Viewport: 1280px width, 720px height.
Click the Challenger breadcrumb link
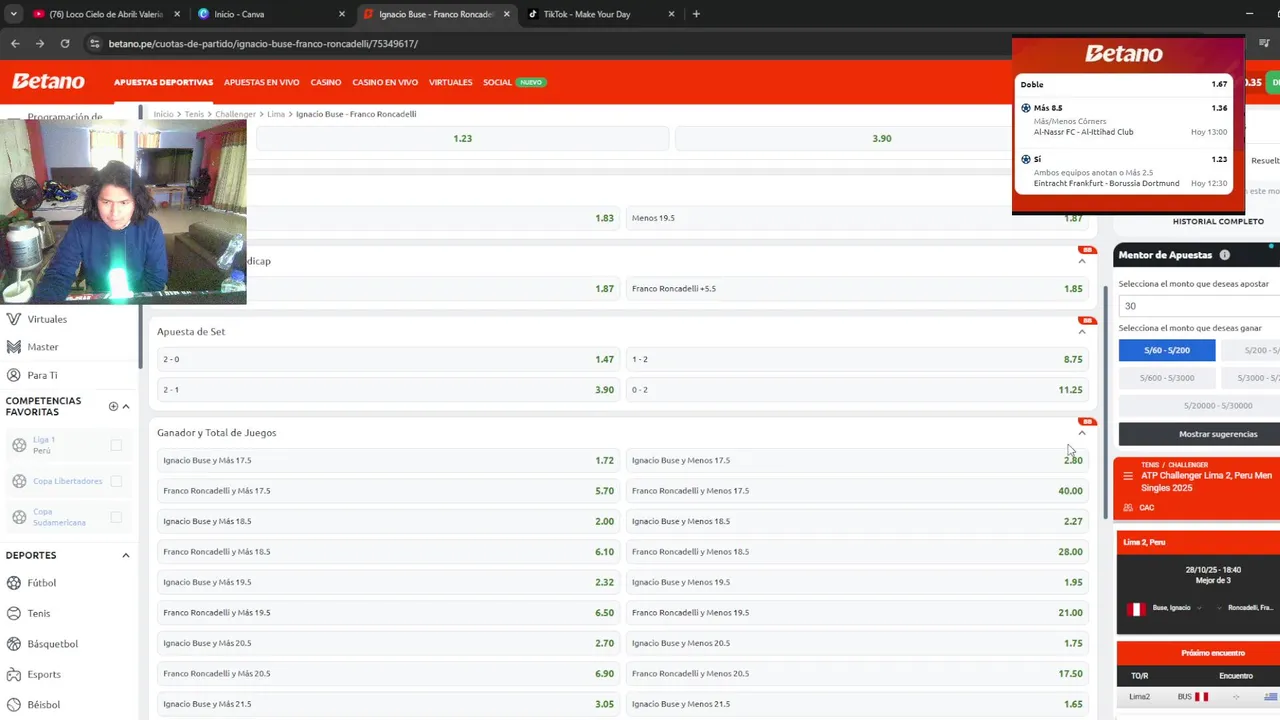235,114
